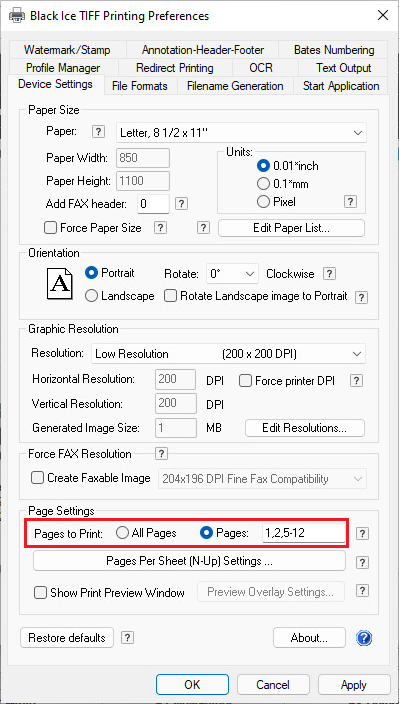Click Preview Overlay Settings button
This screenshot has height=704, width=399.
coord(271,592)
